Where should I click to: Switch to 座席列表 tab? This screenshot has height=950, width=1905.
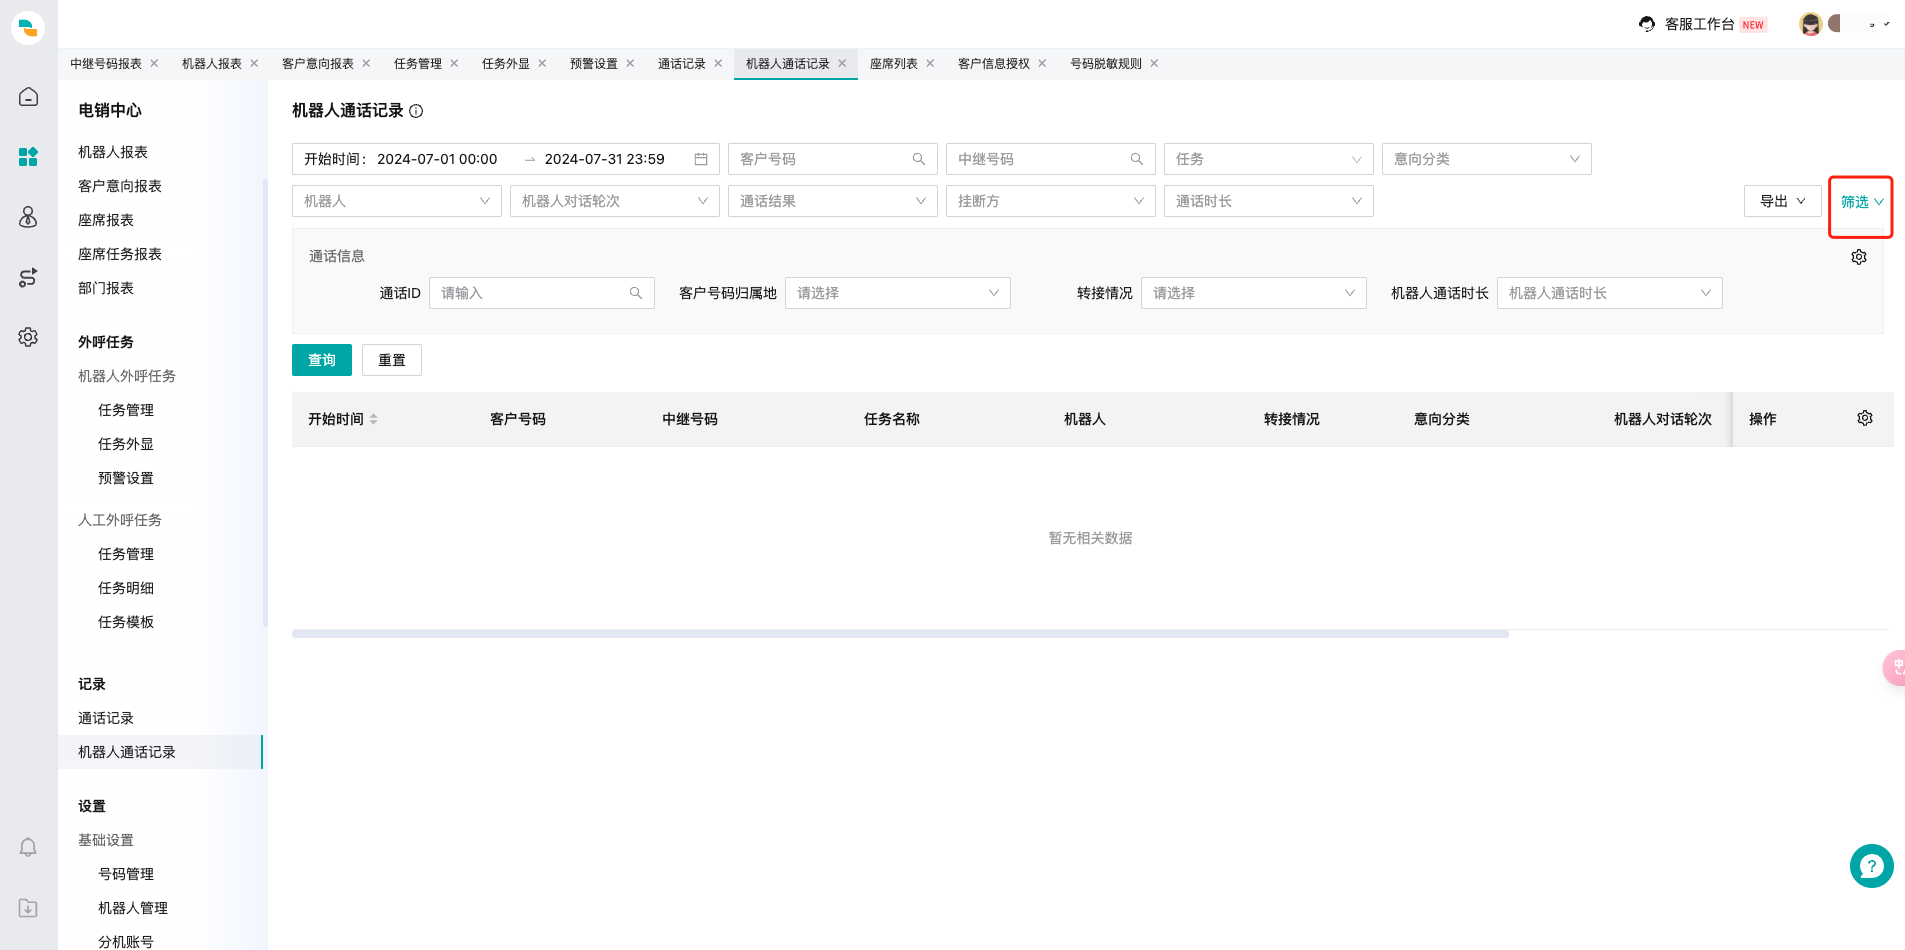tap(894, 63)
